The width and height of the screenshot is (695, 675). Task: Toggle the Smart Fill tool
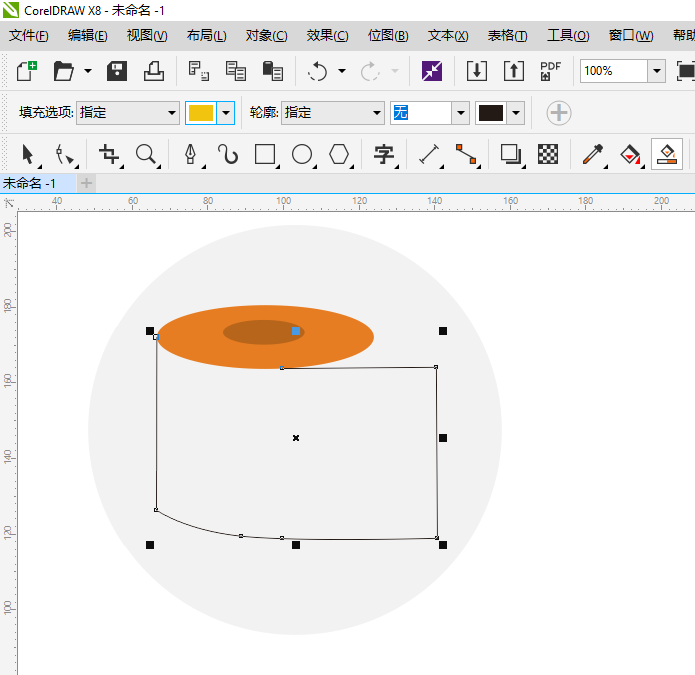click(x=667, y=154)
